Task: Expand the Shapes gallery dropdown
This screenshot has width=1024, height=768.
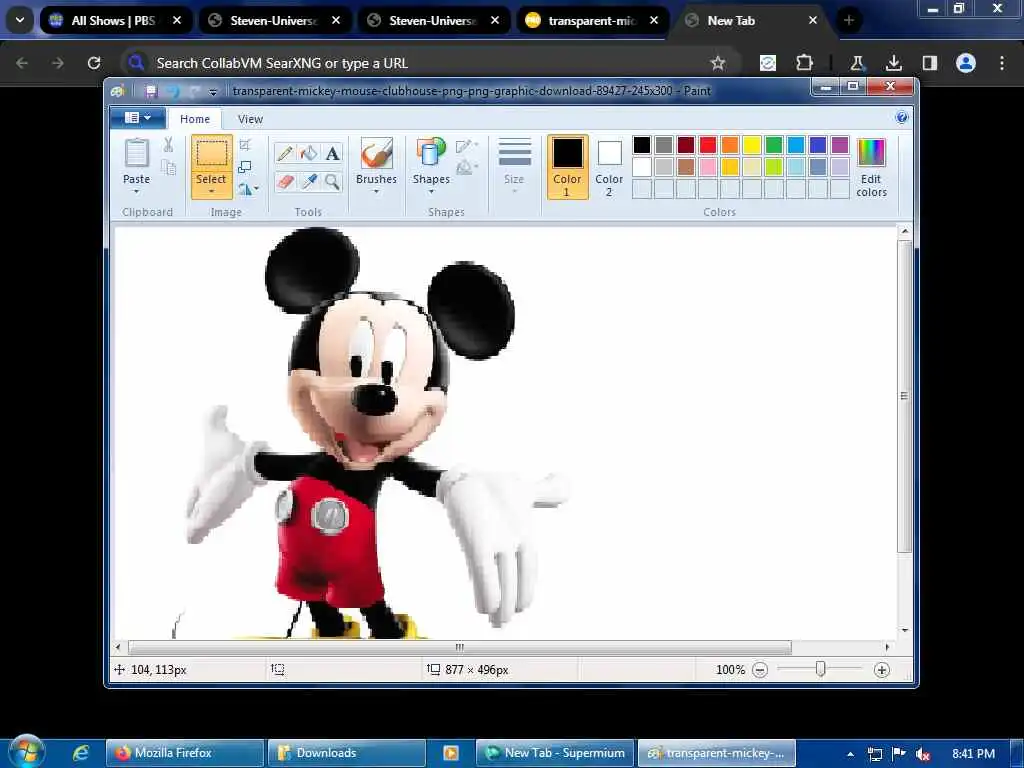Action: [x=431, y=192]
